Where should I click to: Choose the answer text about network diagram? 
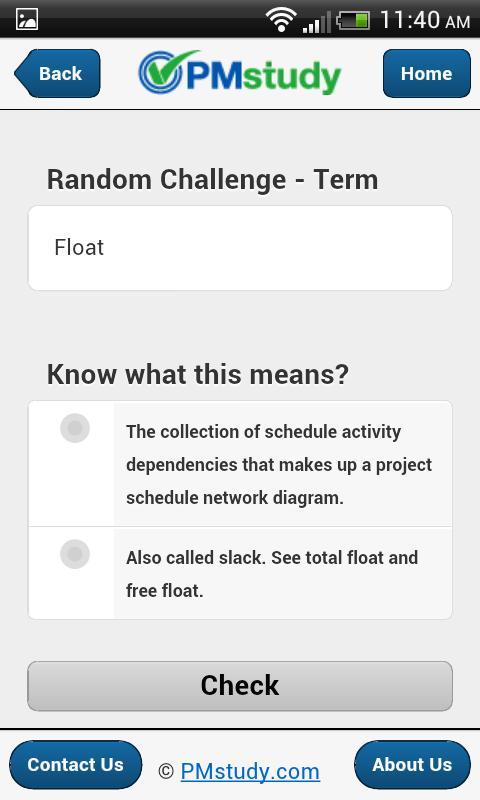[x=279, y=465]
